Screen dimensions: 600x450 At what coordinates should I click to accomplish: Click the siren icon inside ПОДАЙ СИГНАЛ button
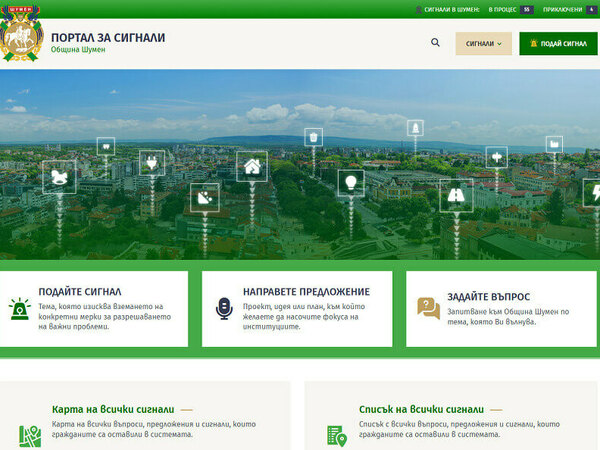pos(533,43)
